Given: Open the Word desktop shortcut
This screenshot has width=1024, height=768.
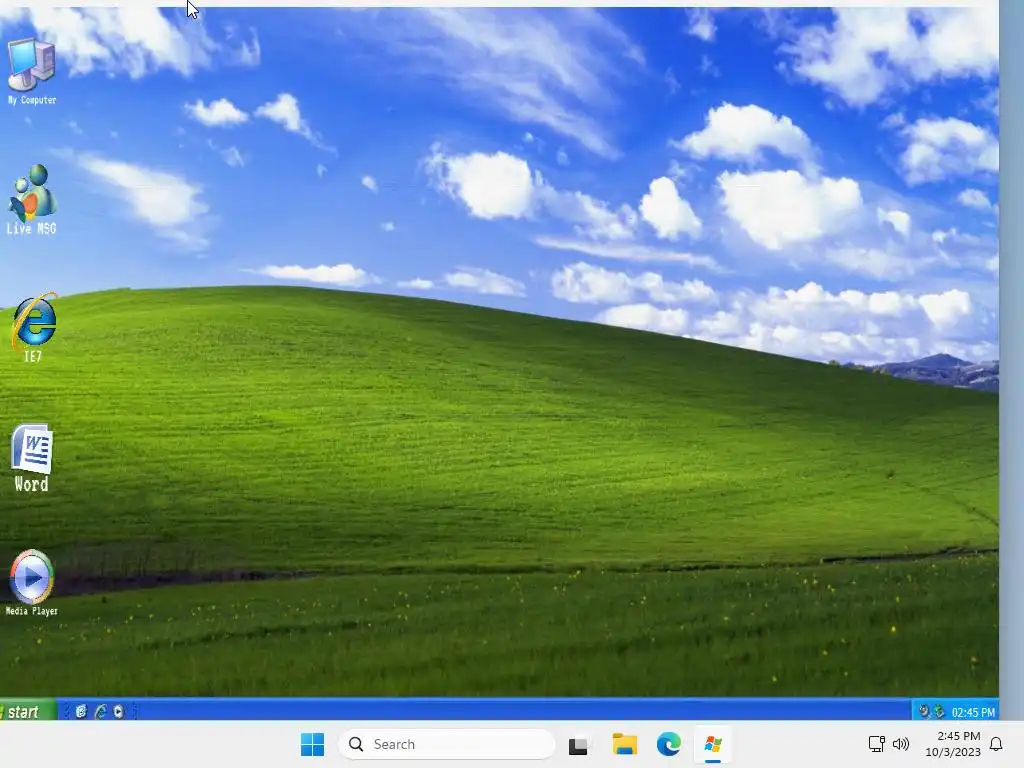Looking at the screenshot, I should (31, 458).
